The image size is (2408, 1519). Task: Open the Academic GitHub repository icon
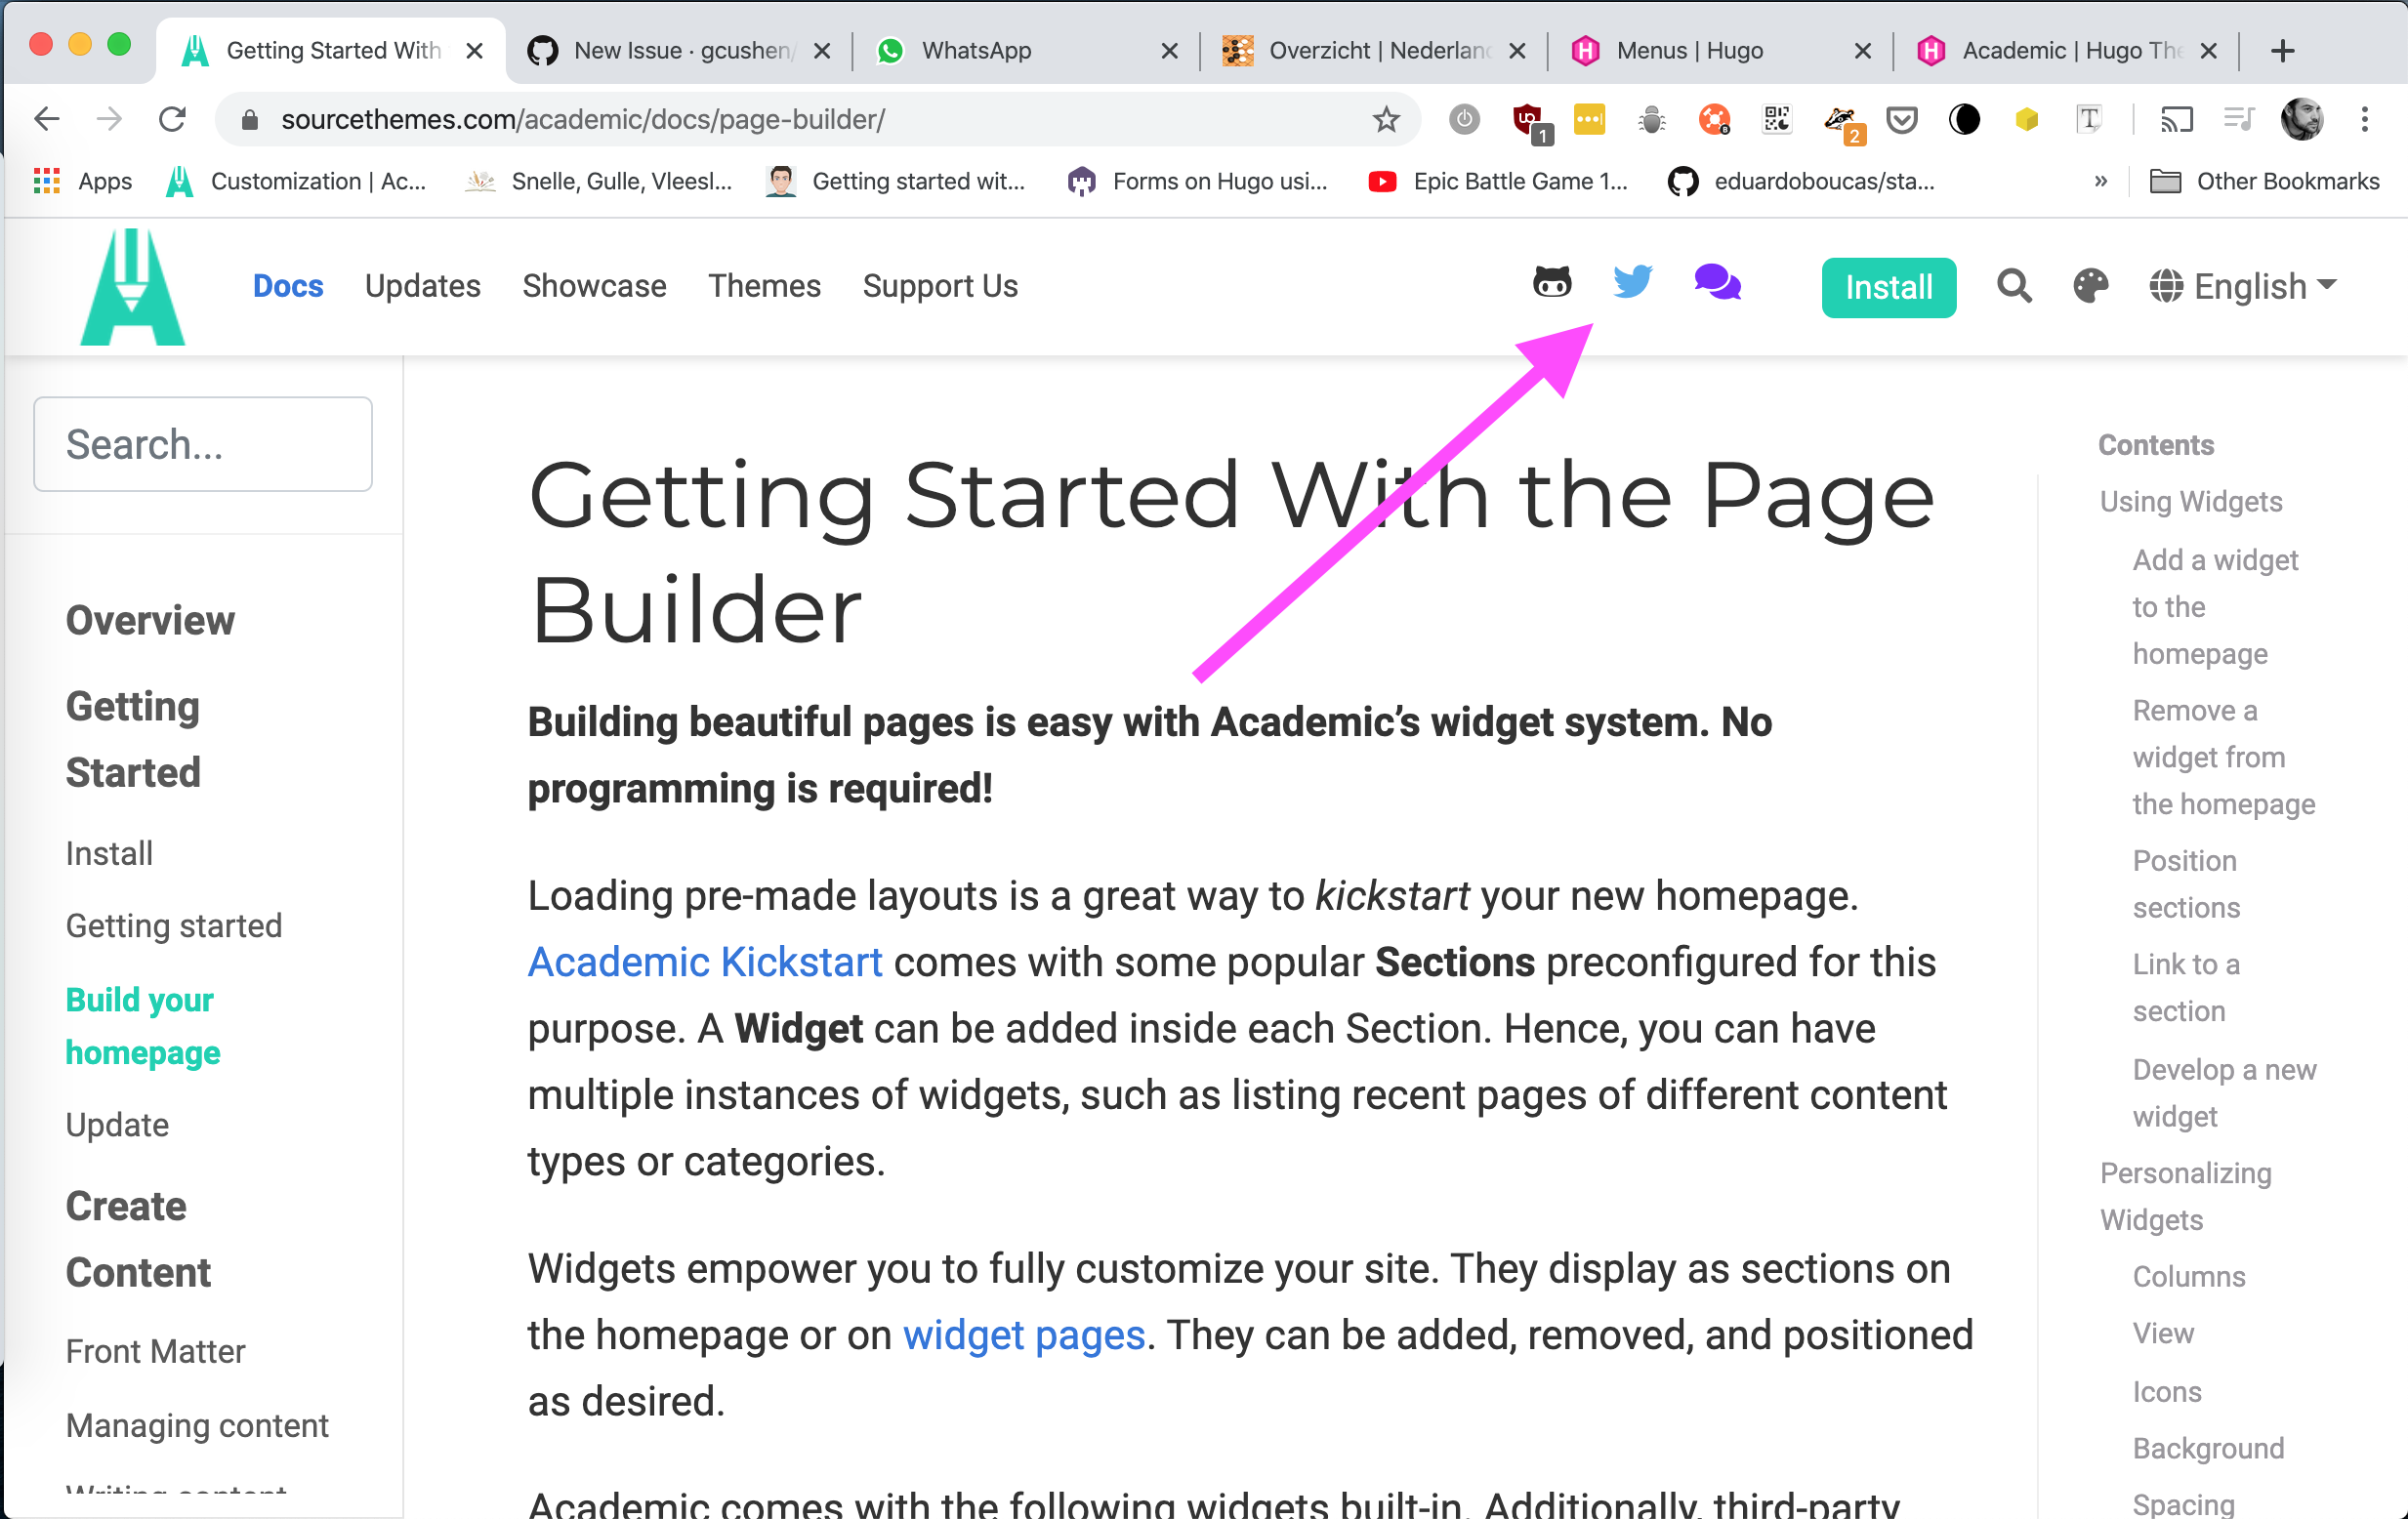click(1554, 283)
